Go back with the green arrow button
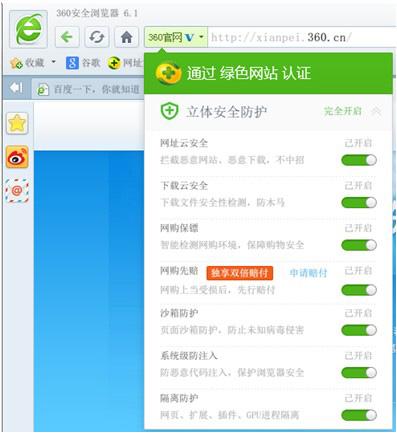Screen dimensions: 397x433 tap(67, 37)
